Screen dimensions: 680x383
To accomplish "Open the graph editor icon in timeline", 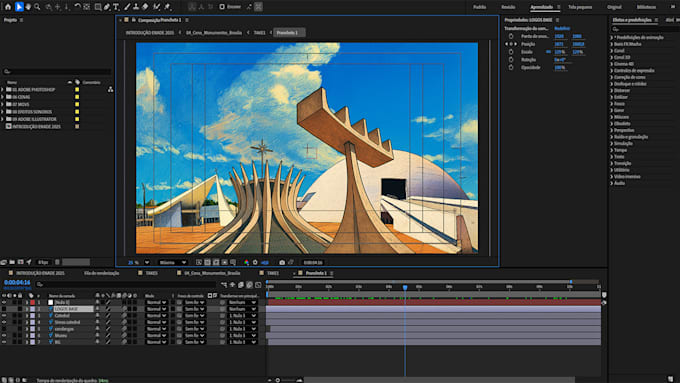I will tap(258, 285).
